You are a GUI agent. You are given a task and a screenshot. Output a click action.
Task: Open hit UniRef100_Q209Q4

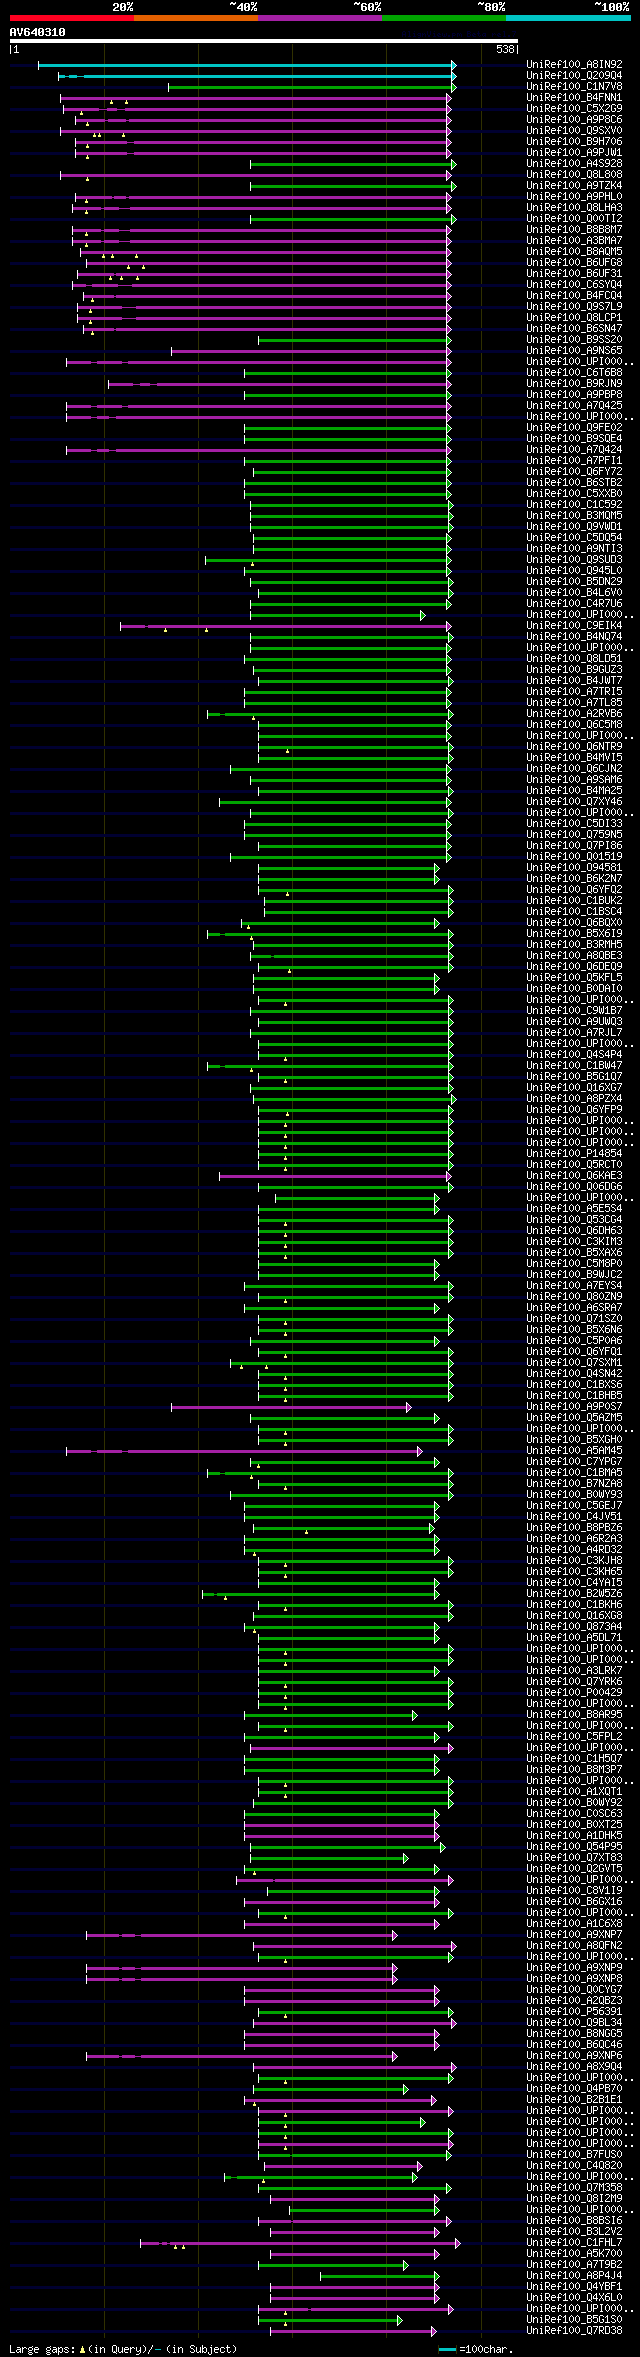(574, 76)
